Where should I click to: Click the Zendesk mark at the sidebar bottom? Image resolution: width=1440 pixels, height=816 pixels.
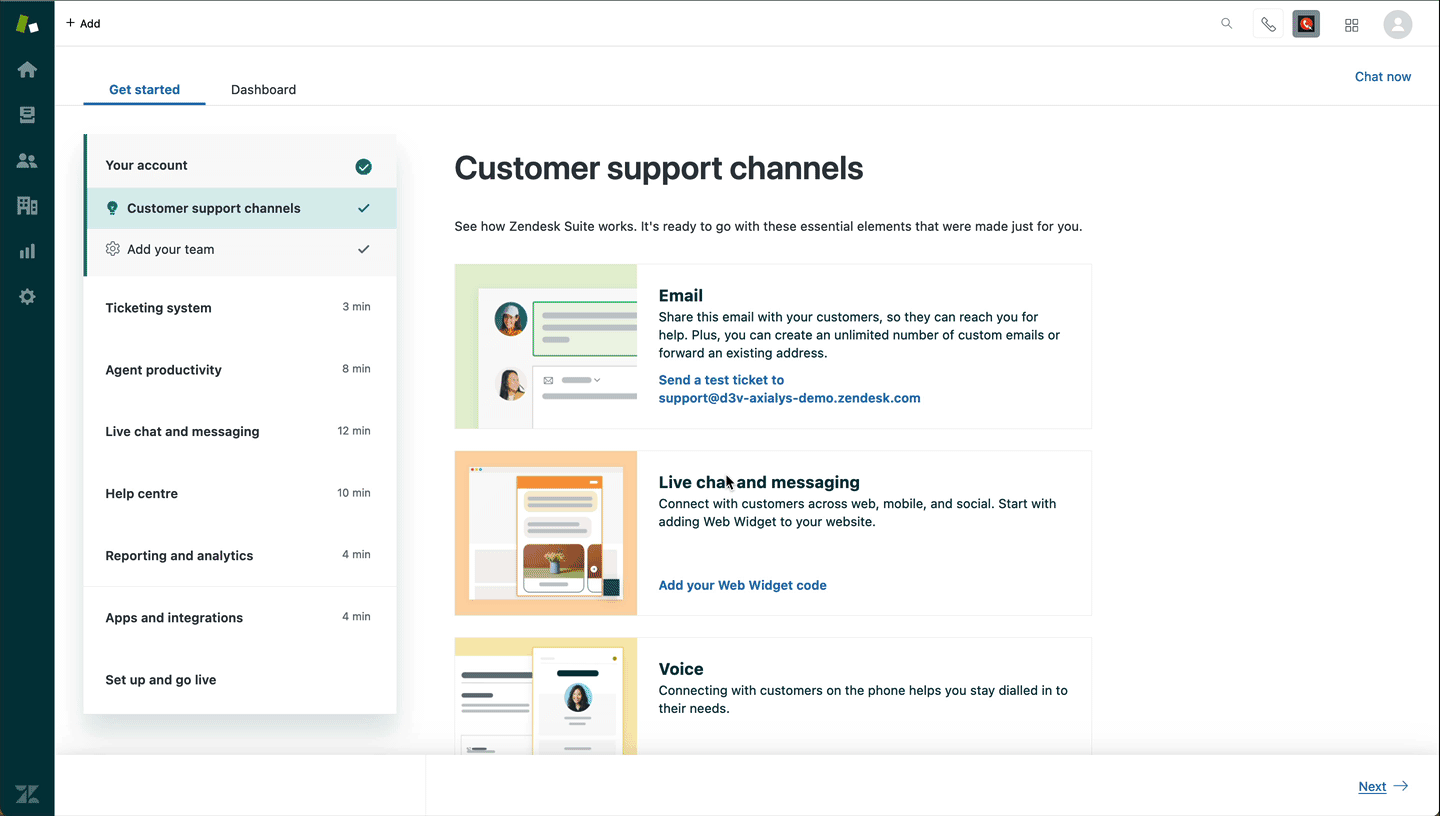pos(27,795)
